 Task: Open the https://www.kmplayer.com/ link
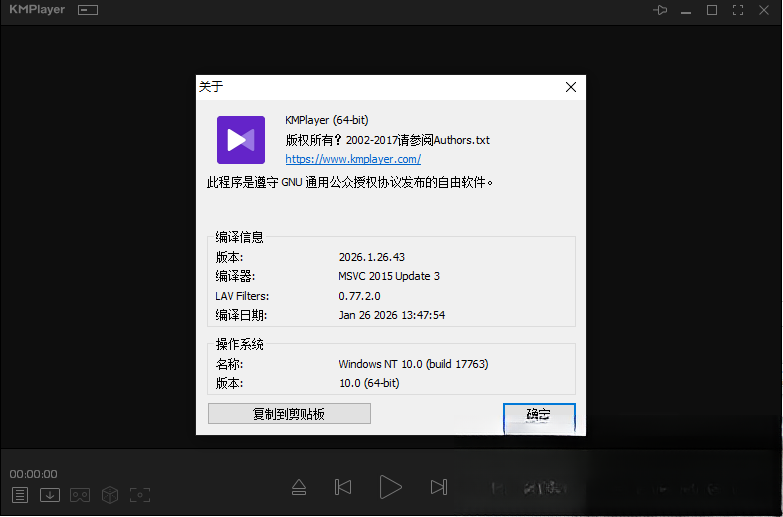pos(353,159)
